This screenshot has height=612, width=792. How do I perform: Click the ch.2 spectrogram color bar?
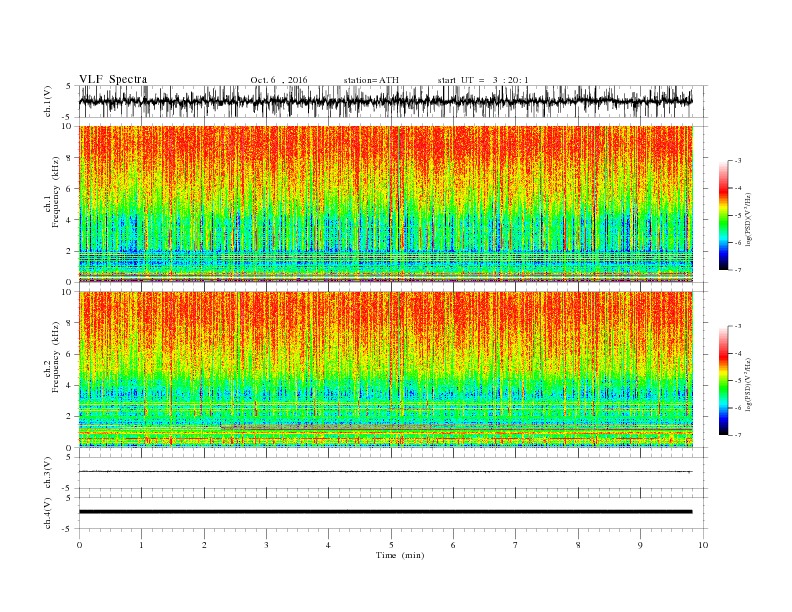(x=723, y=381)
